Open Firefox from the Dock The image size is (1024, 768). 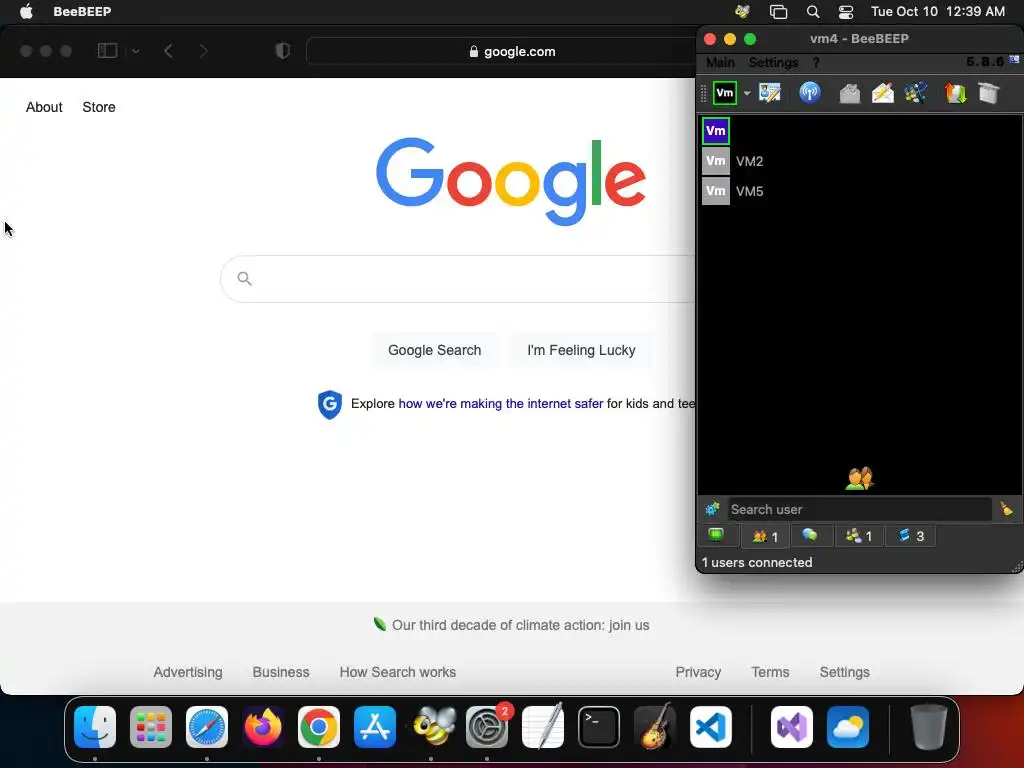tap(263, 727)
